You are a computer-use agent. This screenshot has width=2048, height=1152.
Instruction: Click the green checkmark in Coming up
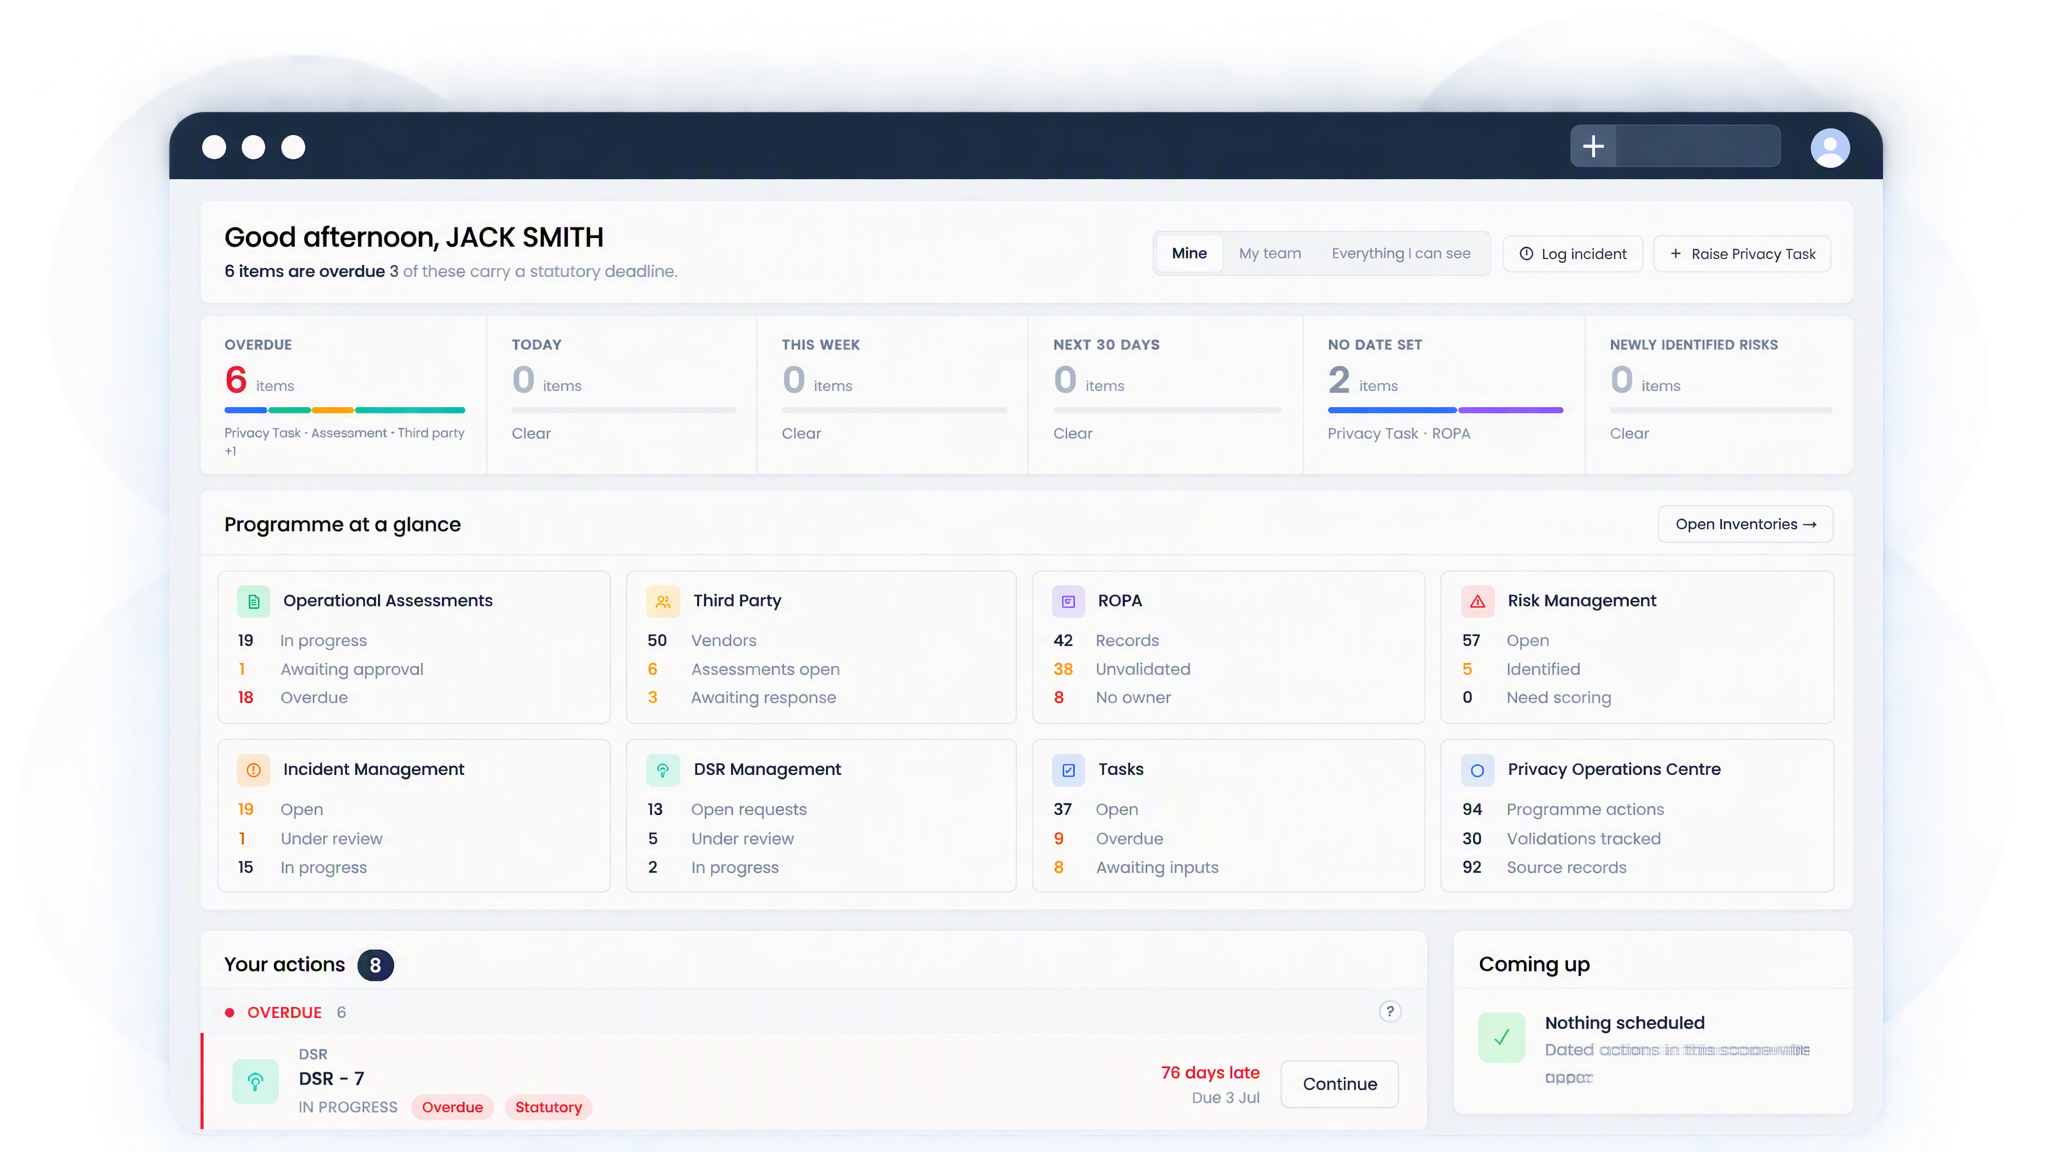click(x=1501, y=1038)
